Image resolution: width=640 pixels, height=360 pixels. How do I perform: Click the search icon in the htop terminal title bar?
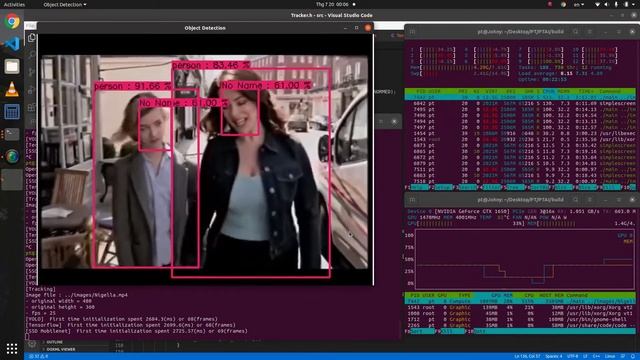point(576,31)
